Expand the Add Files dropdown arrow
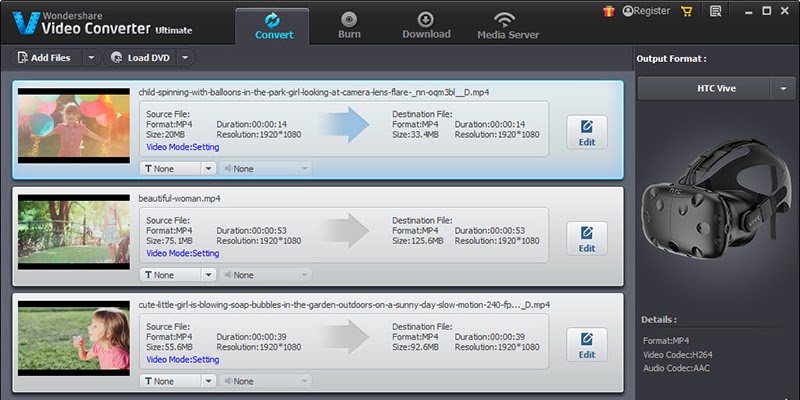Screen dimensions: 800x400 tap(91, 58)
